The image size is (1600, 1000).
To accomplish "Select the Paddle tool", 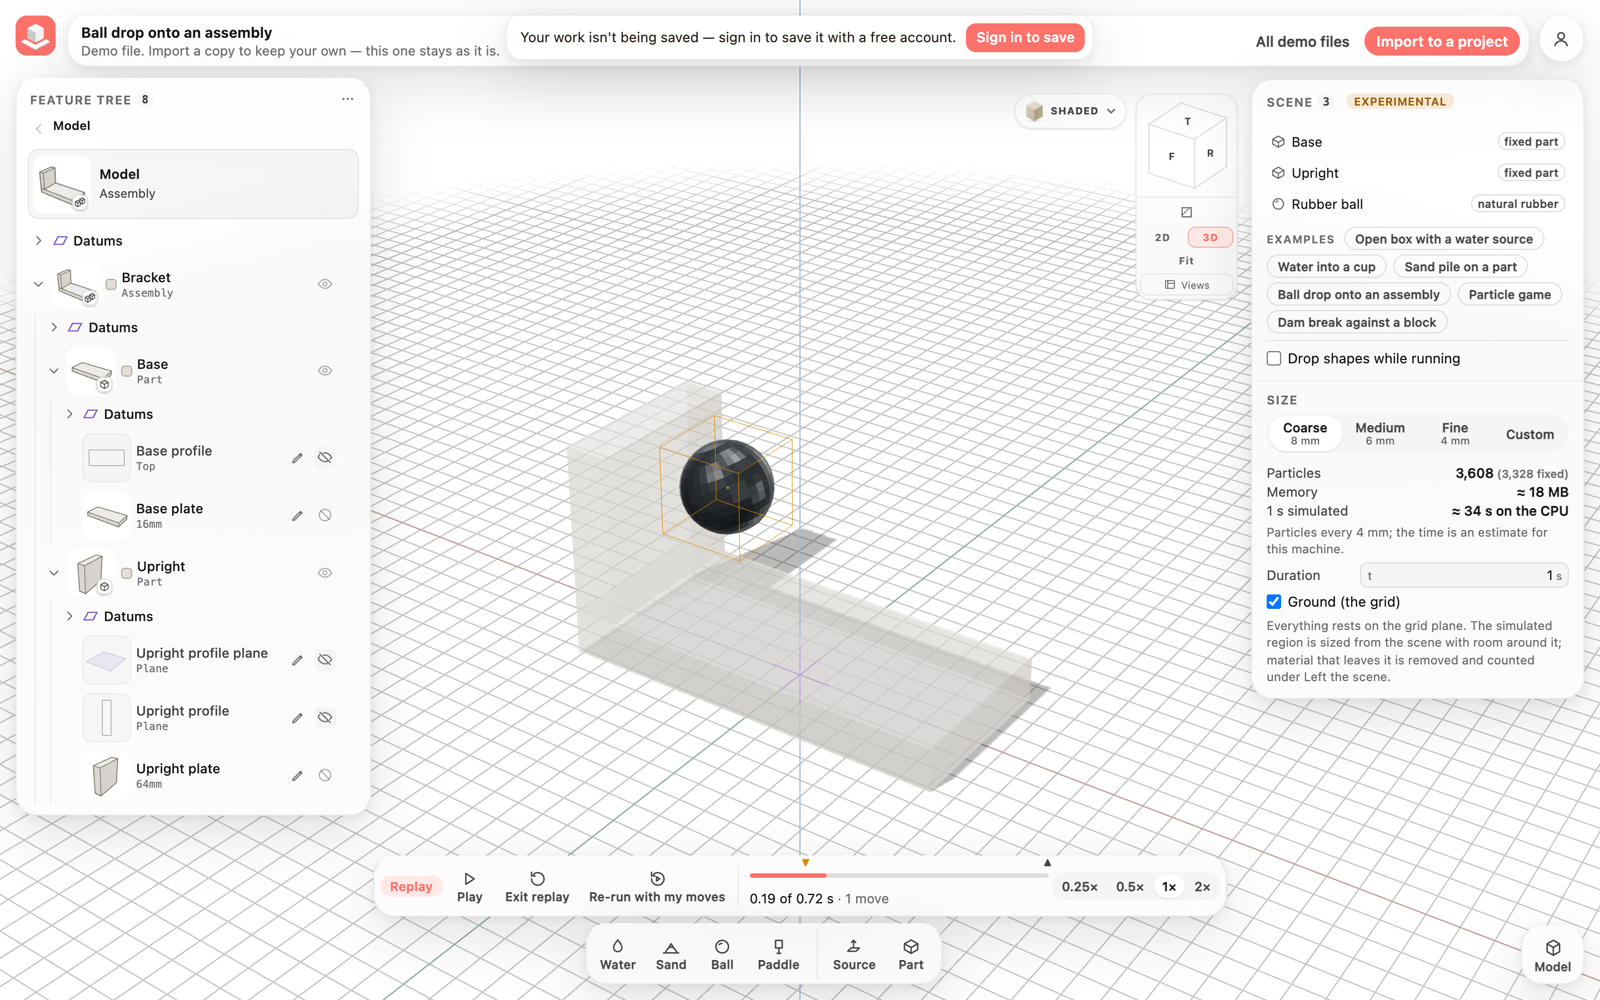I will click(x=778, y=955).
